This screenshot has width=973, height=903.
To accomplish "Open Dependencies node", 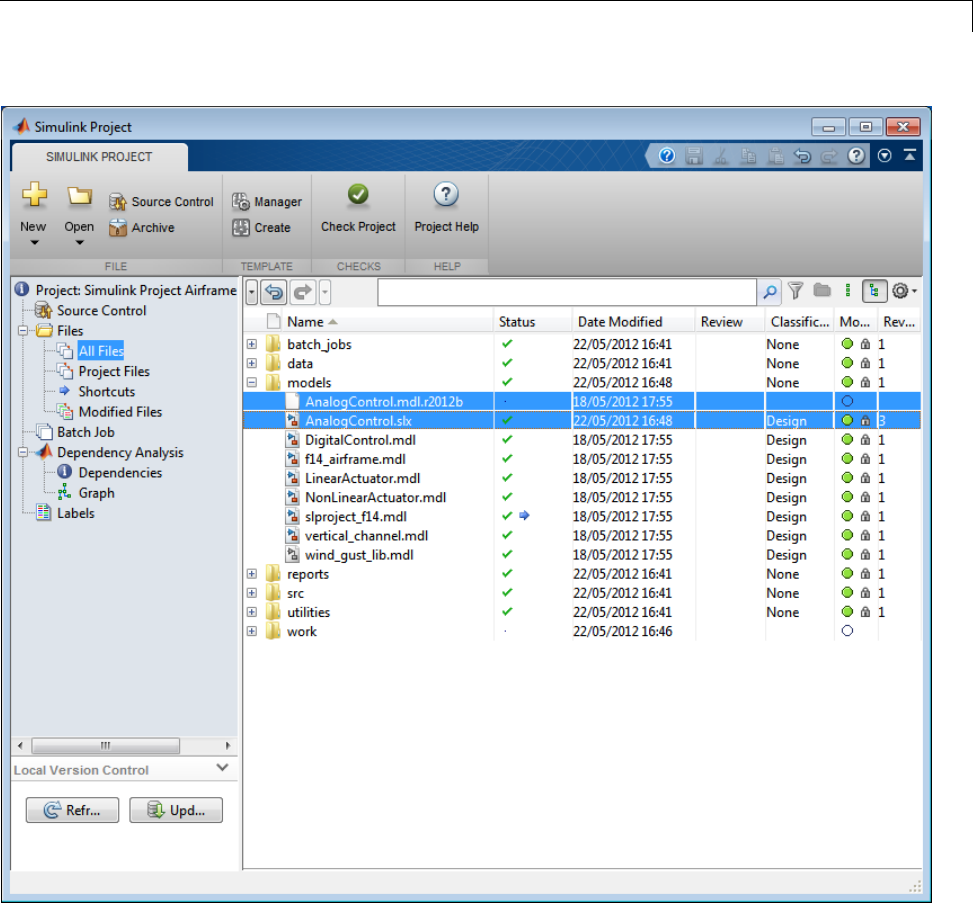I will 120,473.
